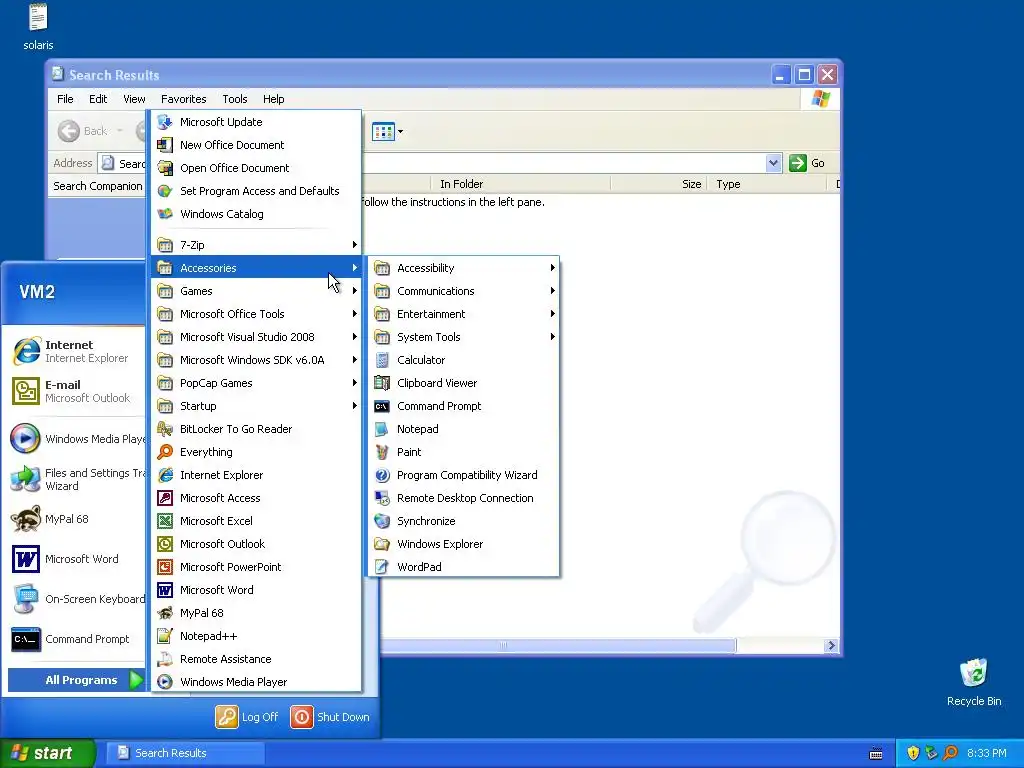Image resolution: width=1024 pixels, height=768 pixels.
Task: Open Windows Catalog
Action: (256, 214)
